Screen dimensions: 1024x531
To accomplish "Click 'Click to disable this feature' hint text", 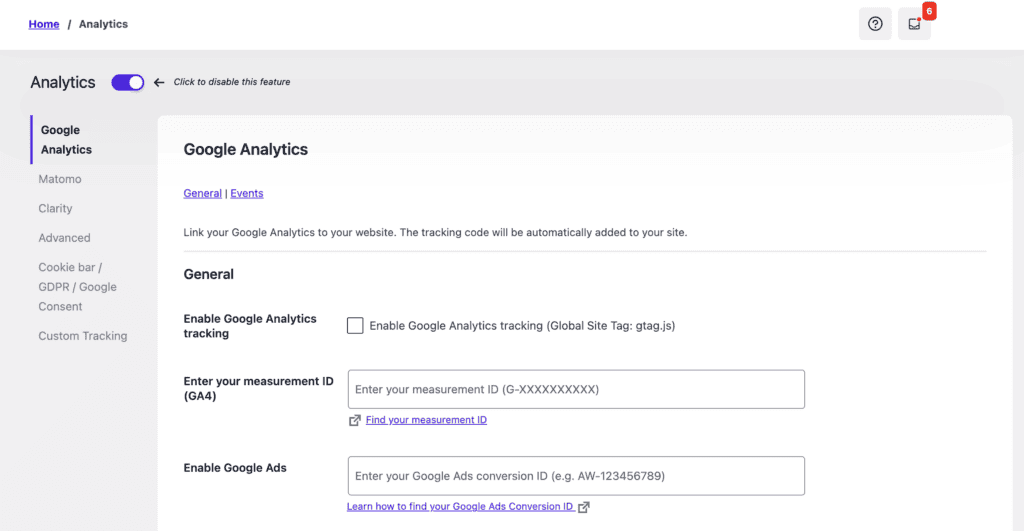I will (232, 82).
